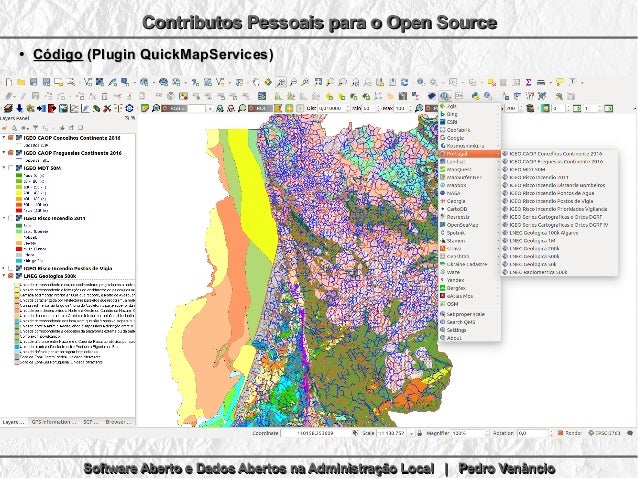Add IGEO CAOP Concelhos Continente 2016 from submenu
The height and width of the screenshot is (479, 638).
click(x=559, y=154)
